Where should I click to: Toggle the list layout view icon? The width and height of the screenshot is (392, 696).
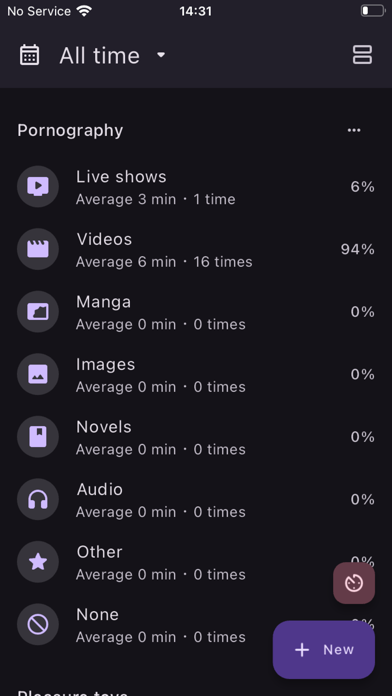(x=362, y=55)
